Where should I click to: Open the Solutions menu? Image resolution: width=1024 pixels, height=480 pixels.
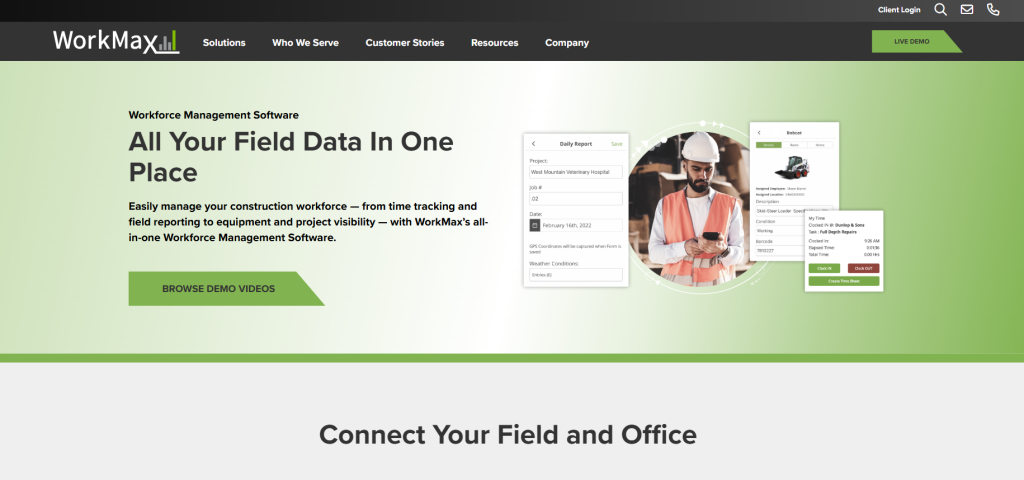[224, 42]
